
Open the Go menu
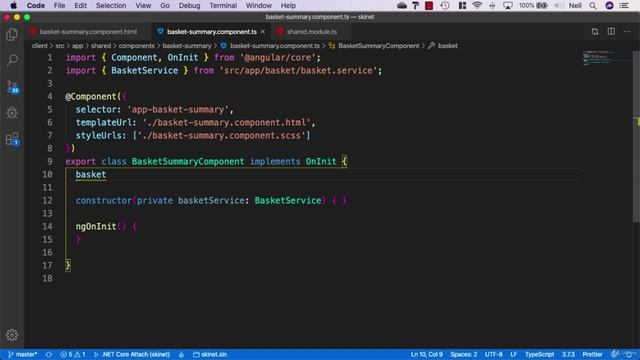point(165,5)
